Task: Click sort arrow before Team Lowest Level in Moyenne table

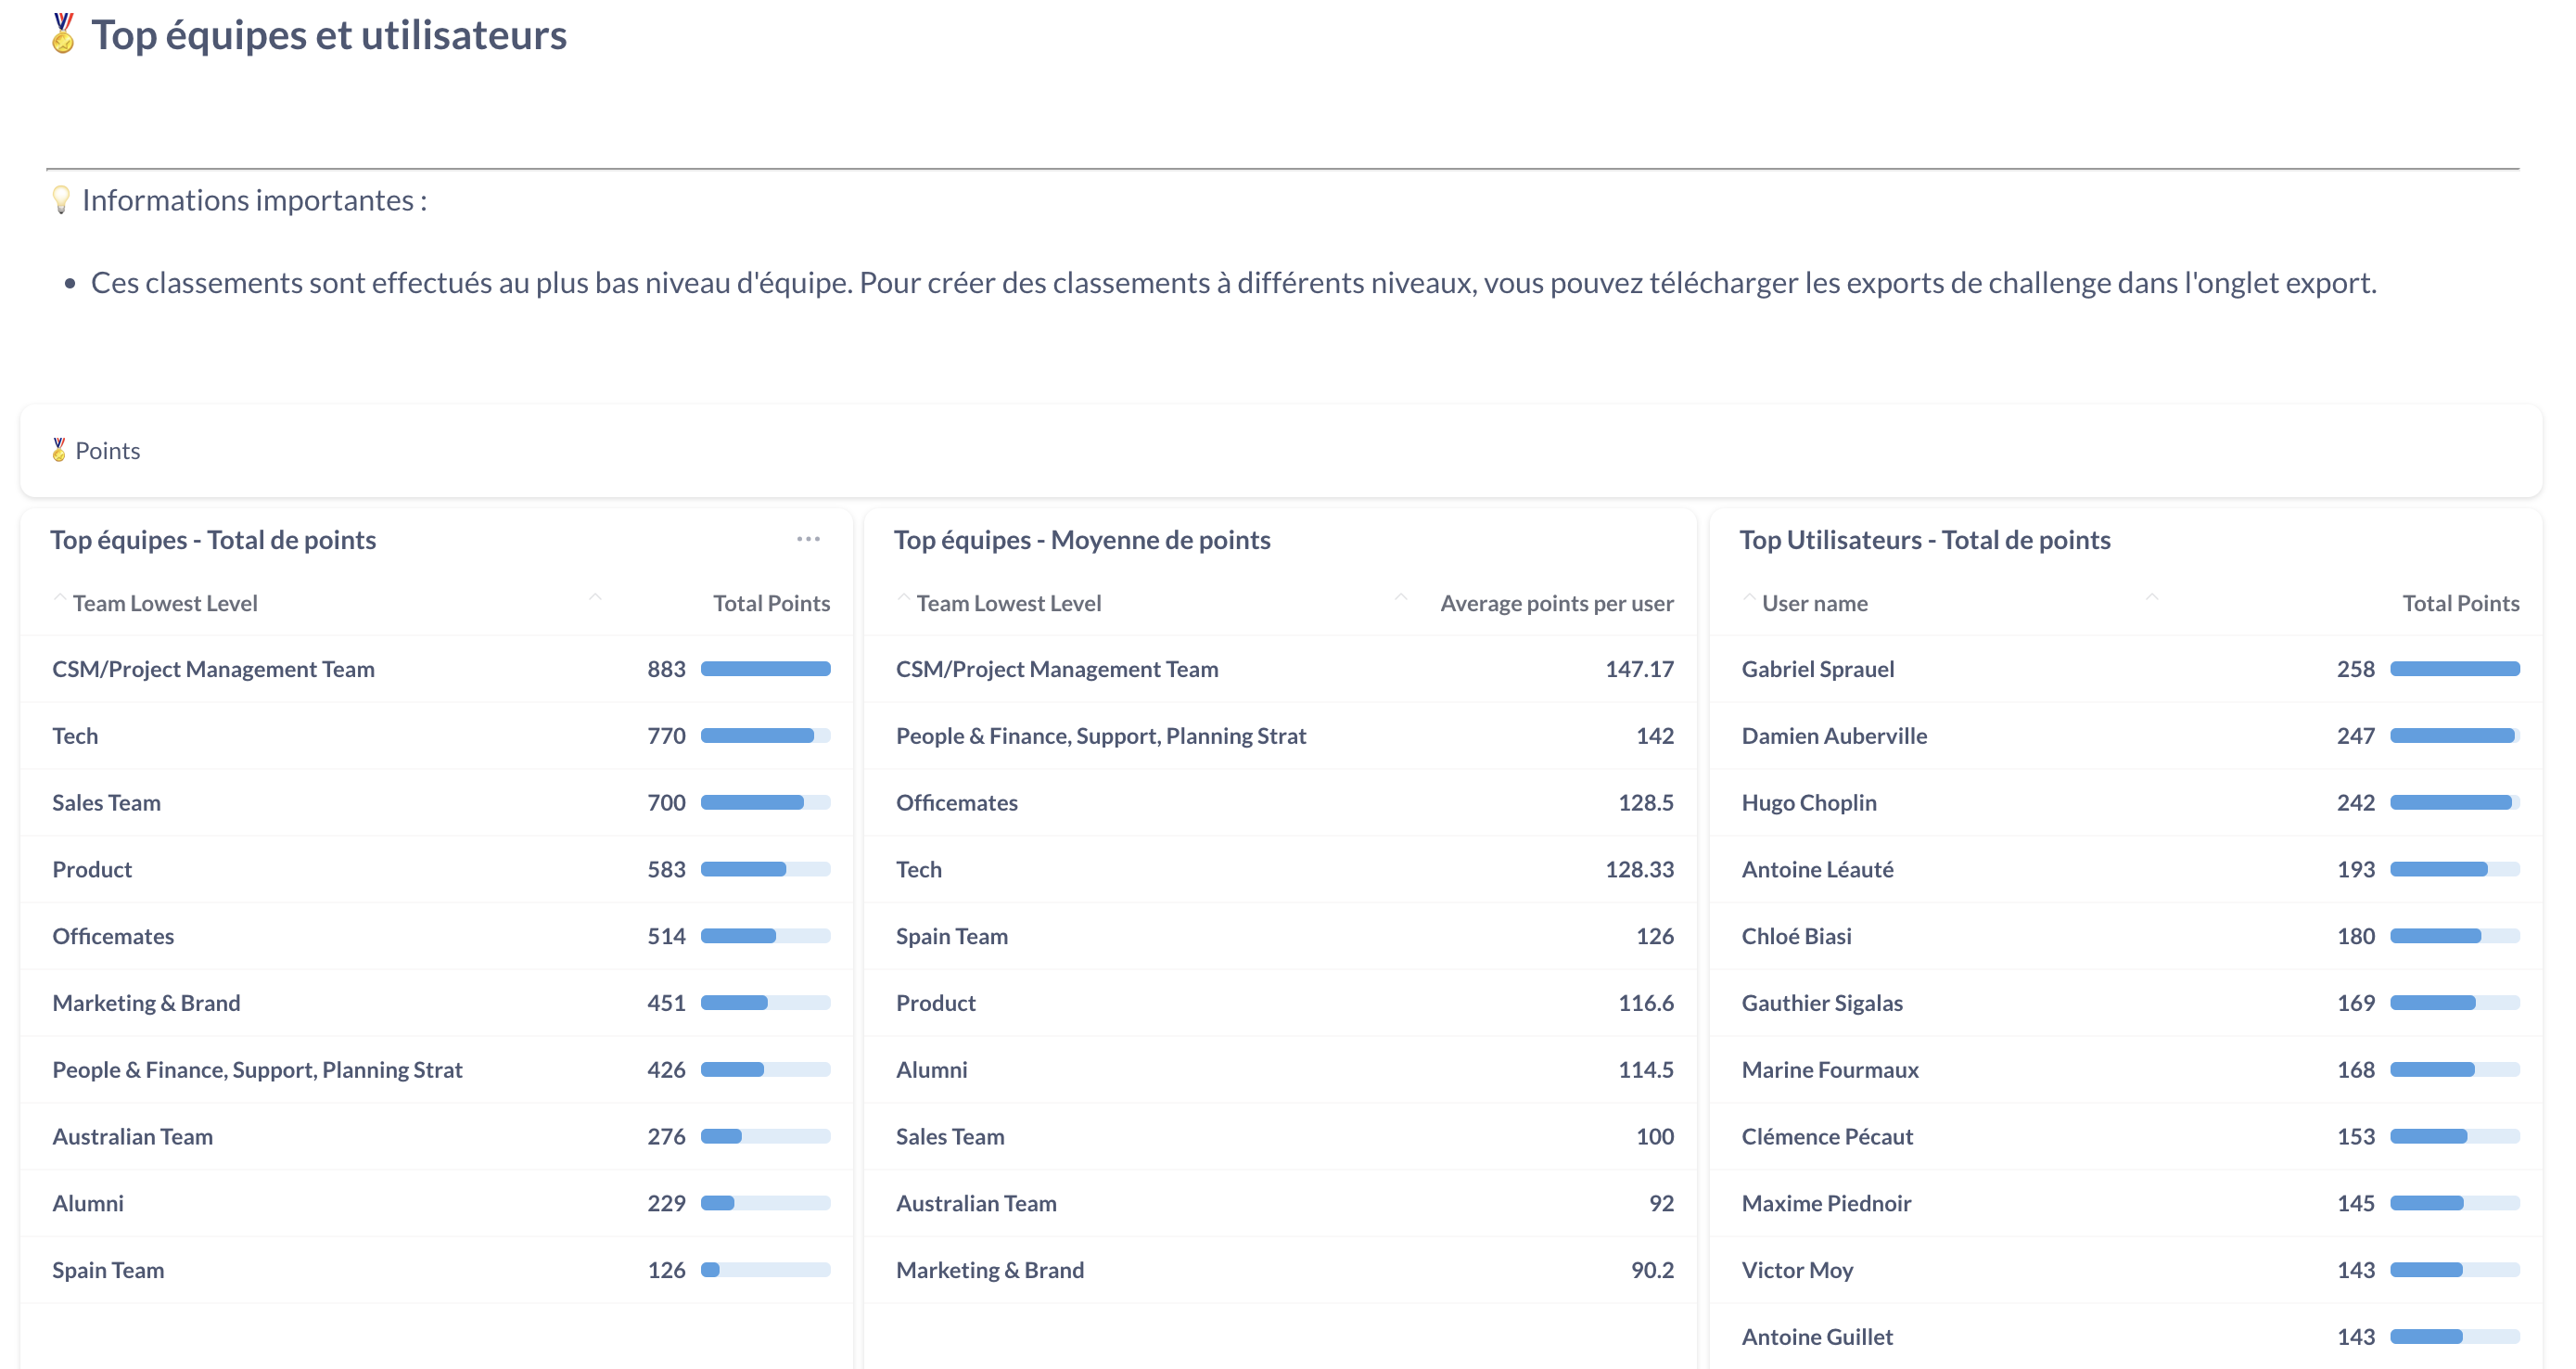Action: pyautogui.click(x=904, y=598)
